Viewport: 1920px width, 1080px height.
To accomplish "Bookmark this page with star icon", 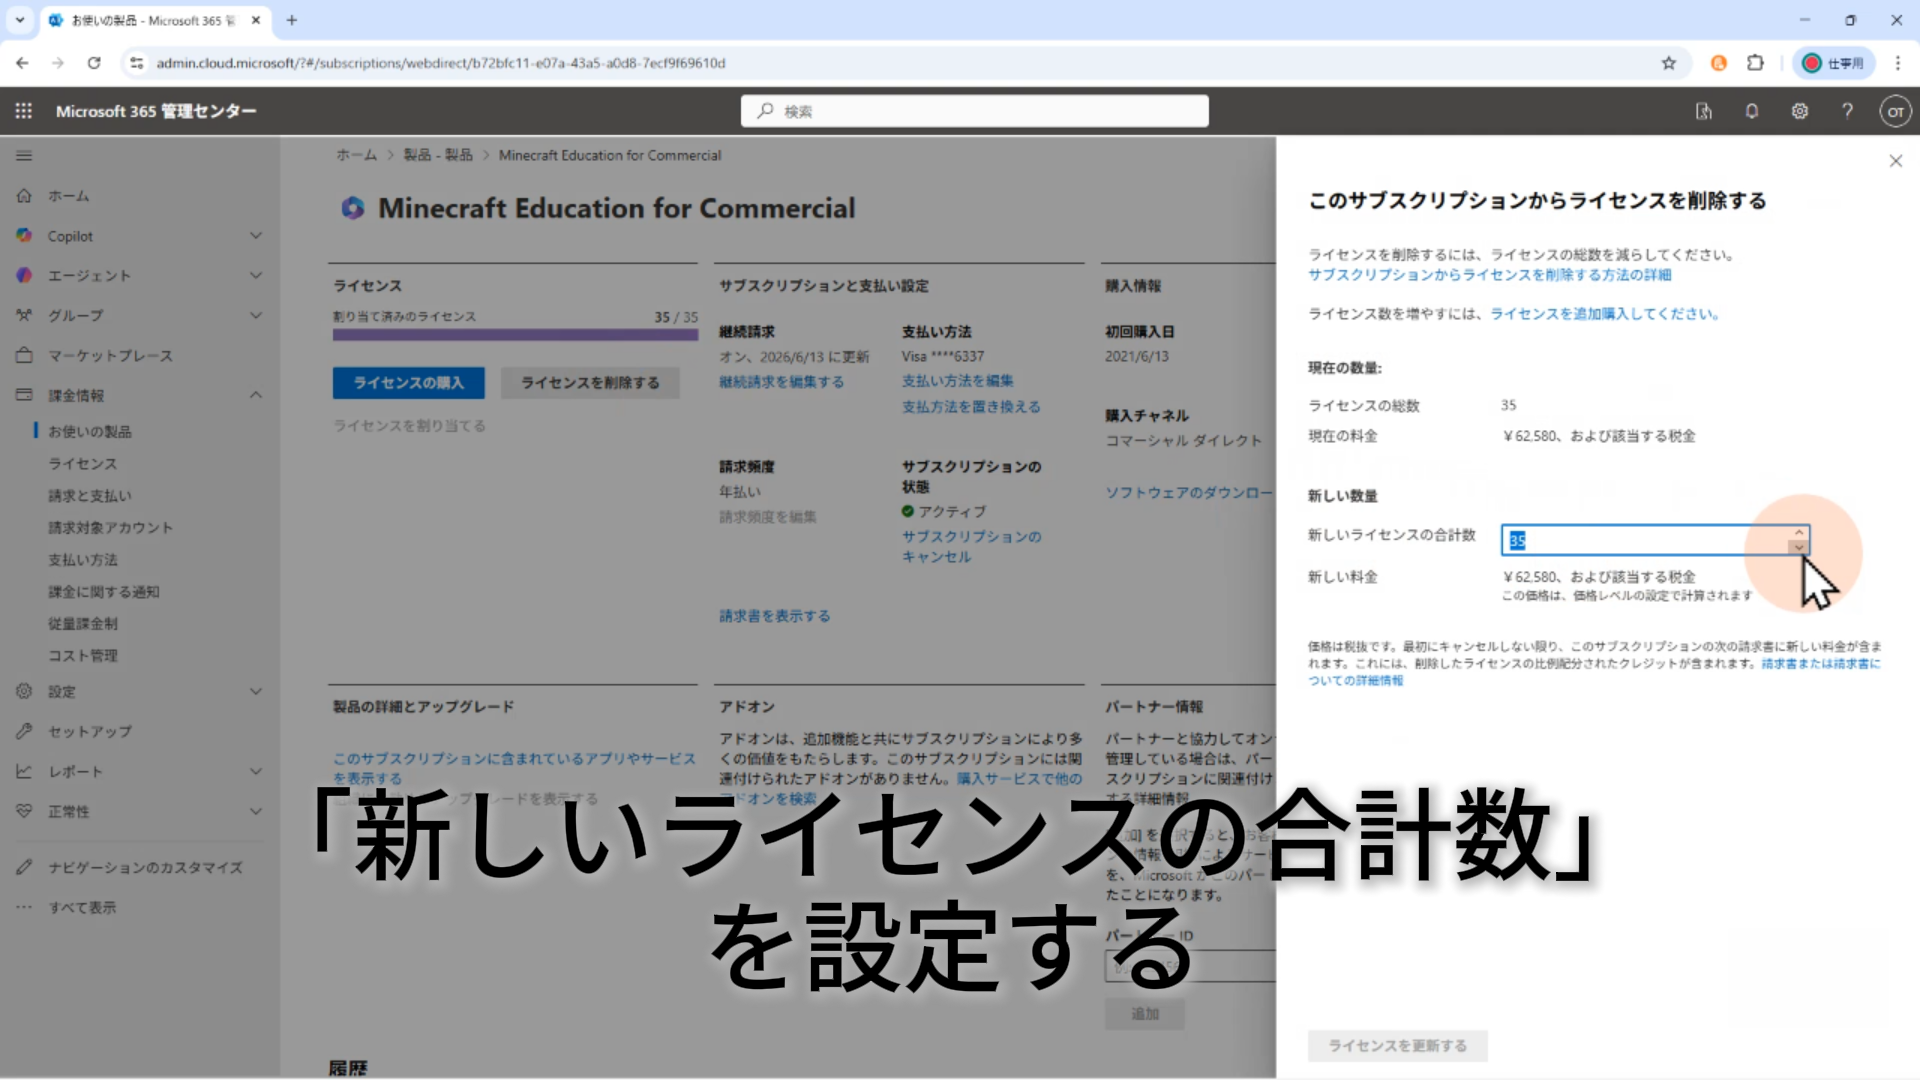I will tap(1669, 63).
